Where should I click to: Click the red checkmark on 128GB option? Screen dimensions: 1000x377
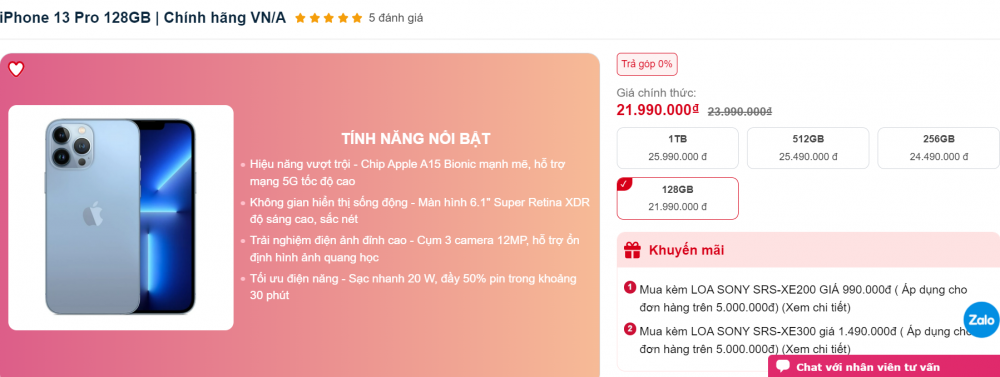coord(624,184)
